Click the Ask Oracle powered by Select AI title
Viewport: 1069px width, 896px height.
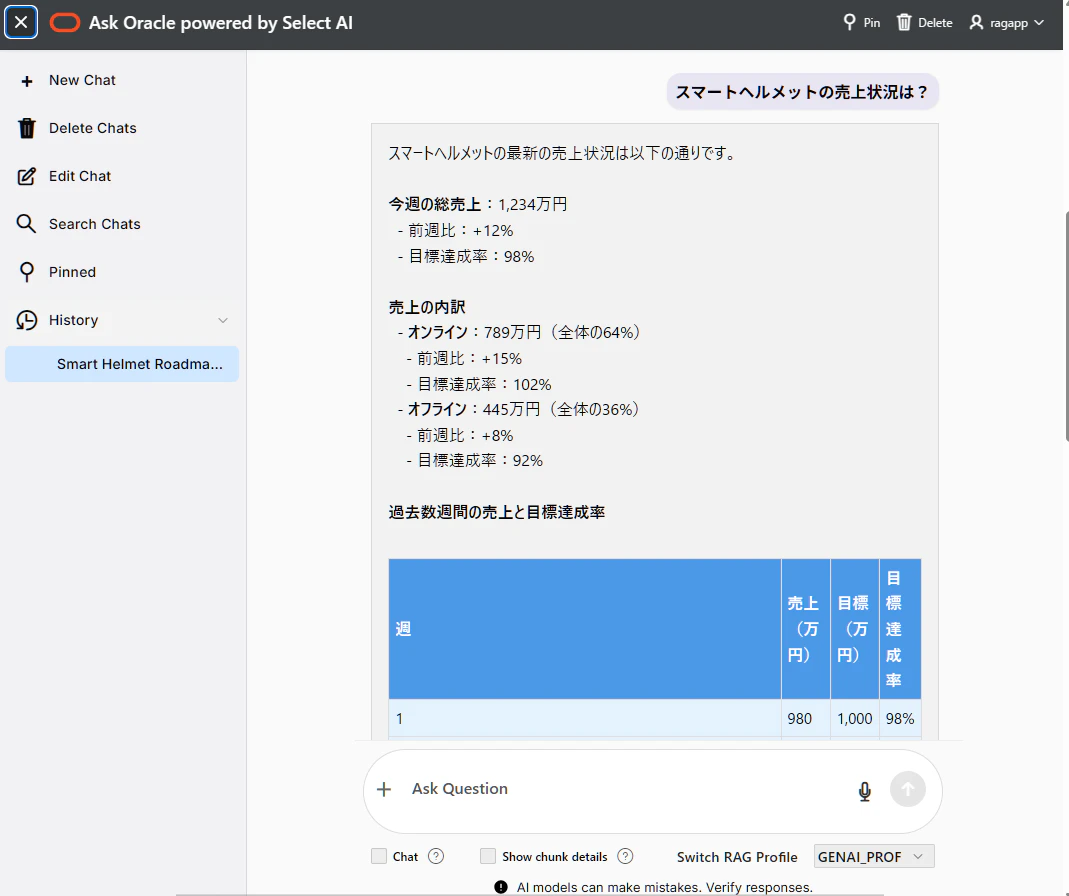point(221,23)
